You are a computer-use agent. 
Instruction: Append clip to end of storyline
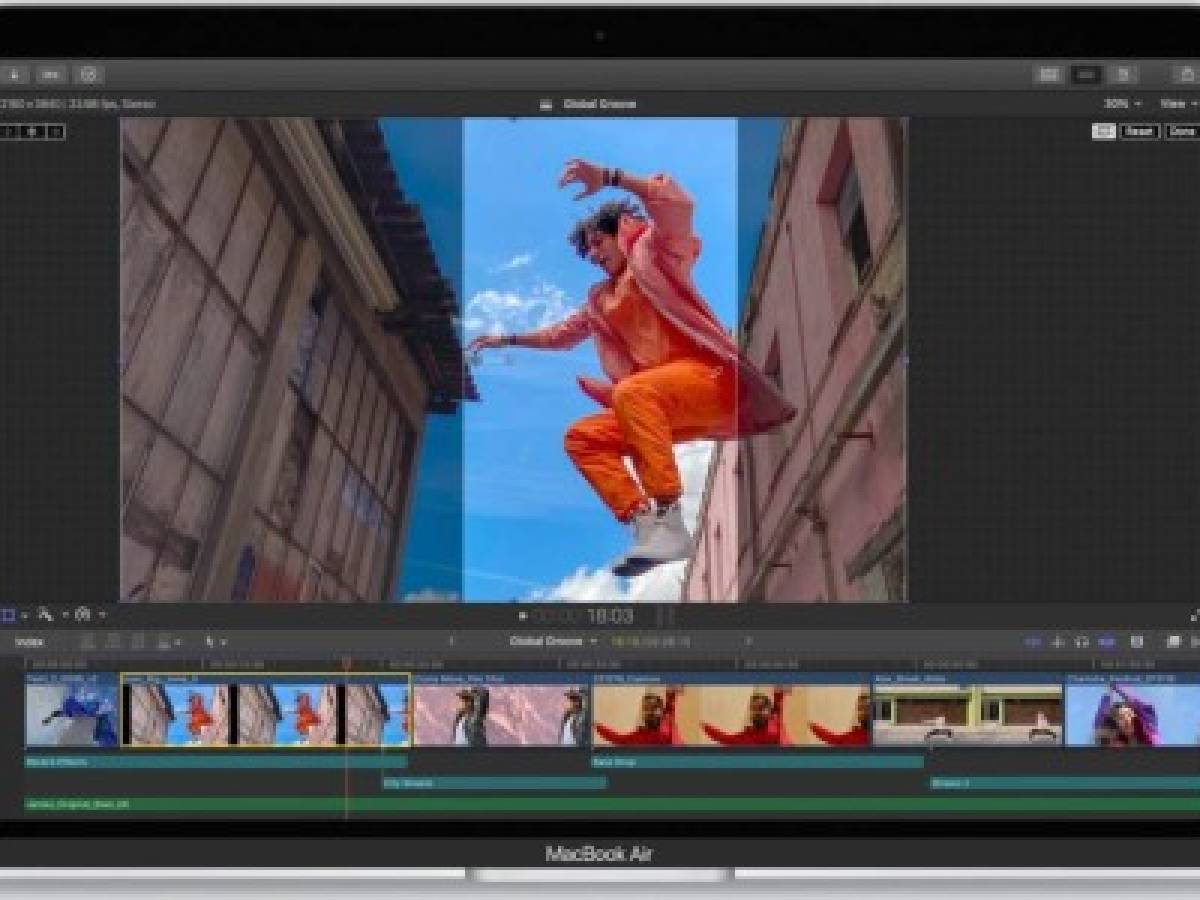pyautogui.click(x=138, y=642)
